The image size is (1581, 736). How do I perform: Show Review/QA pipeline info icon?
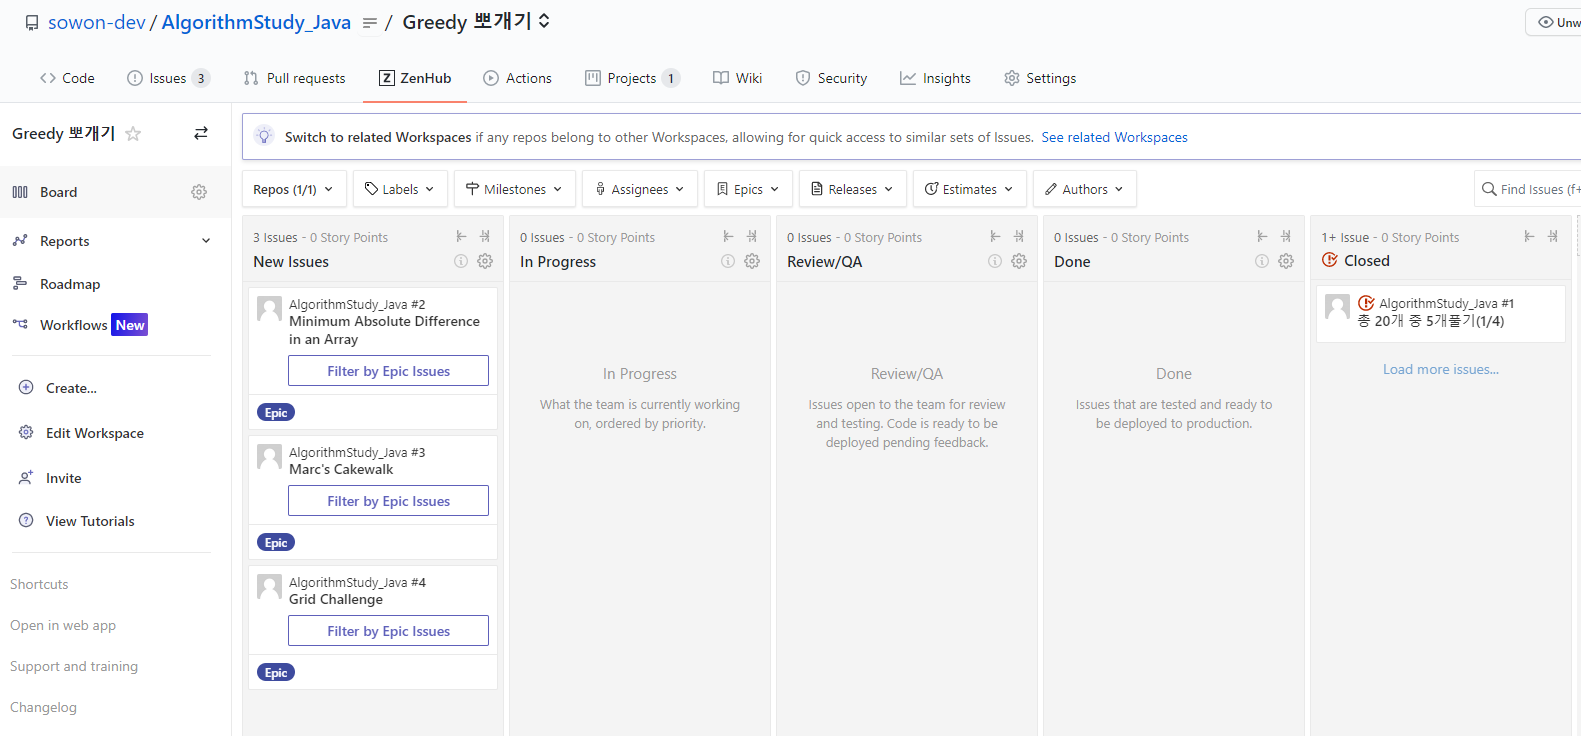(x=995, y=261)
